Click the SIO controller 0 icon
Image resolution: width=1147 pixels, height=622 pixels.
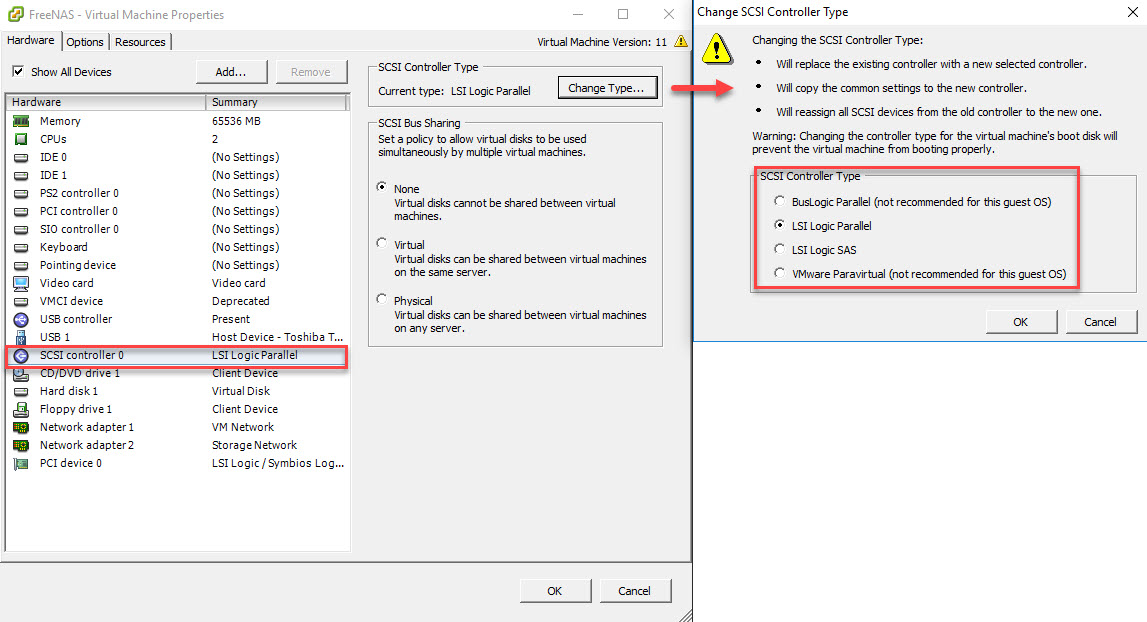coord(21,229)
